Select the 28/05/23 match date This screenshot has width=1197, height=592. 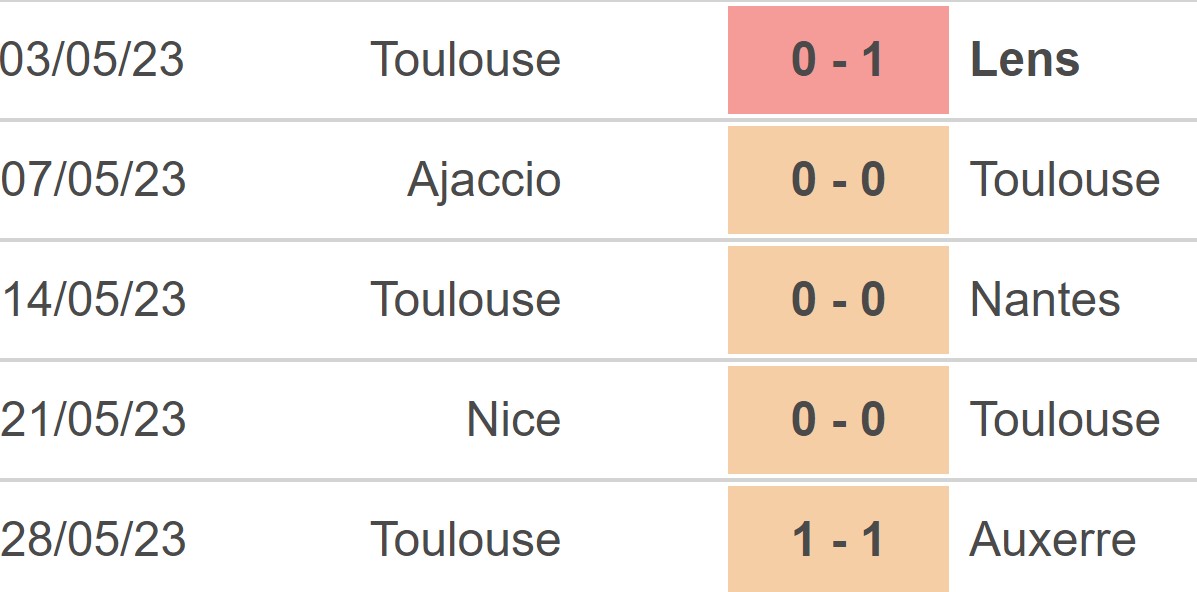point(93,539)
